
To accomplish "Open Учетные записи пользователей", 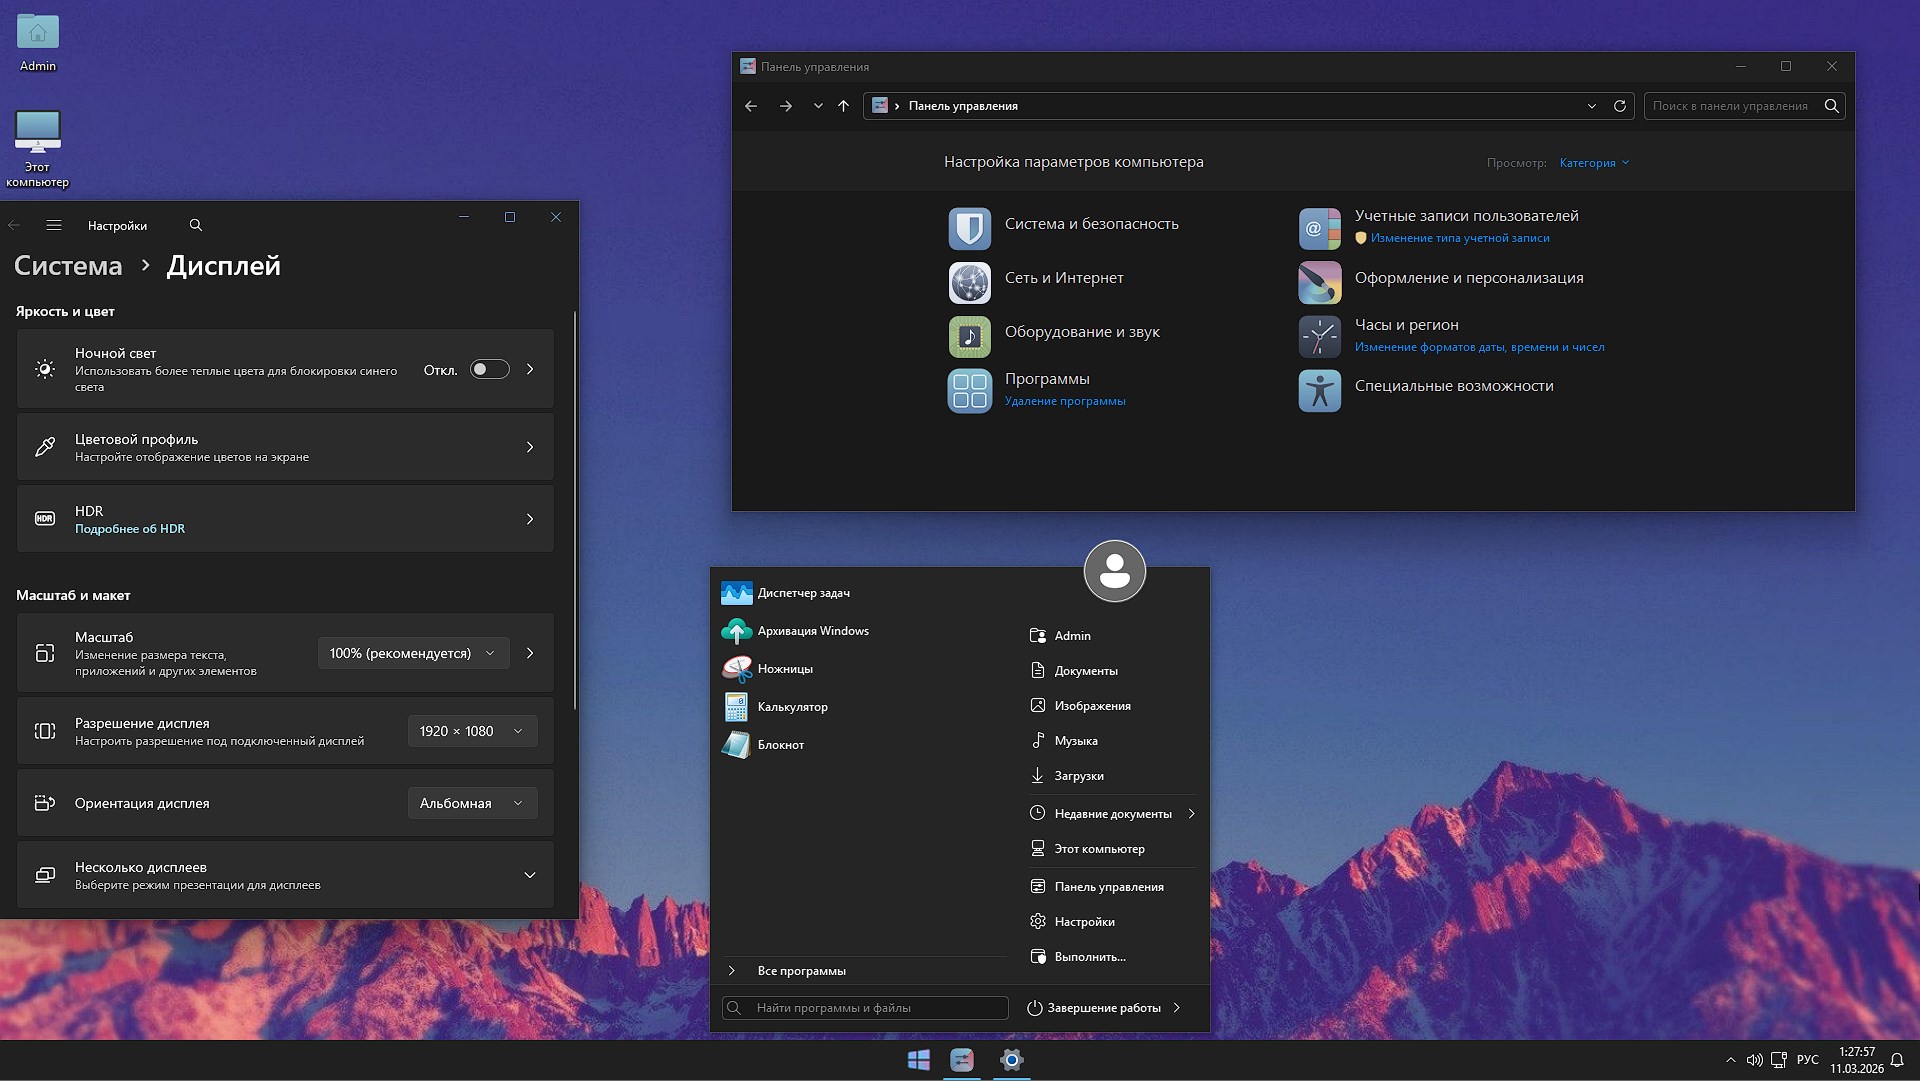I will 1466,216.
